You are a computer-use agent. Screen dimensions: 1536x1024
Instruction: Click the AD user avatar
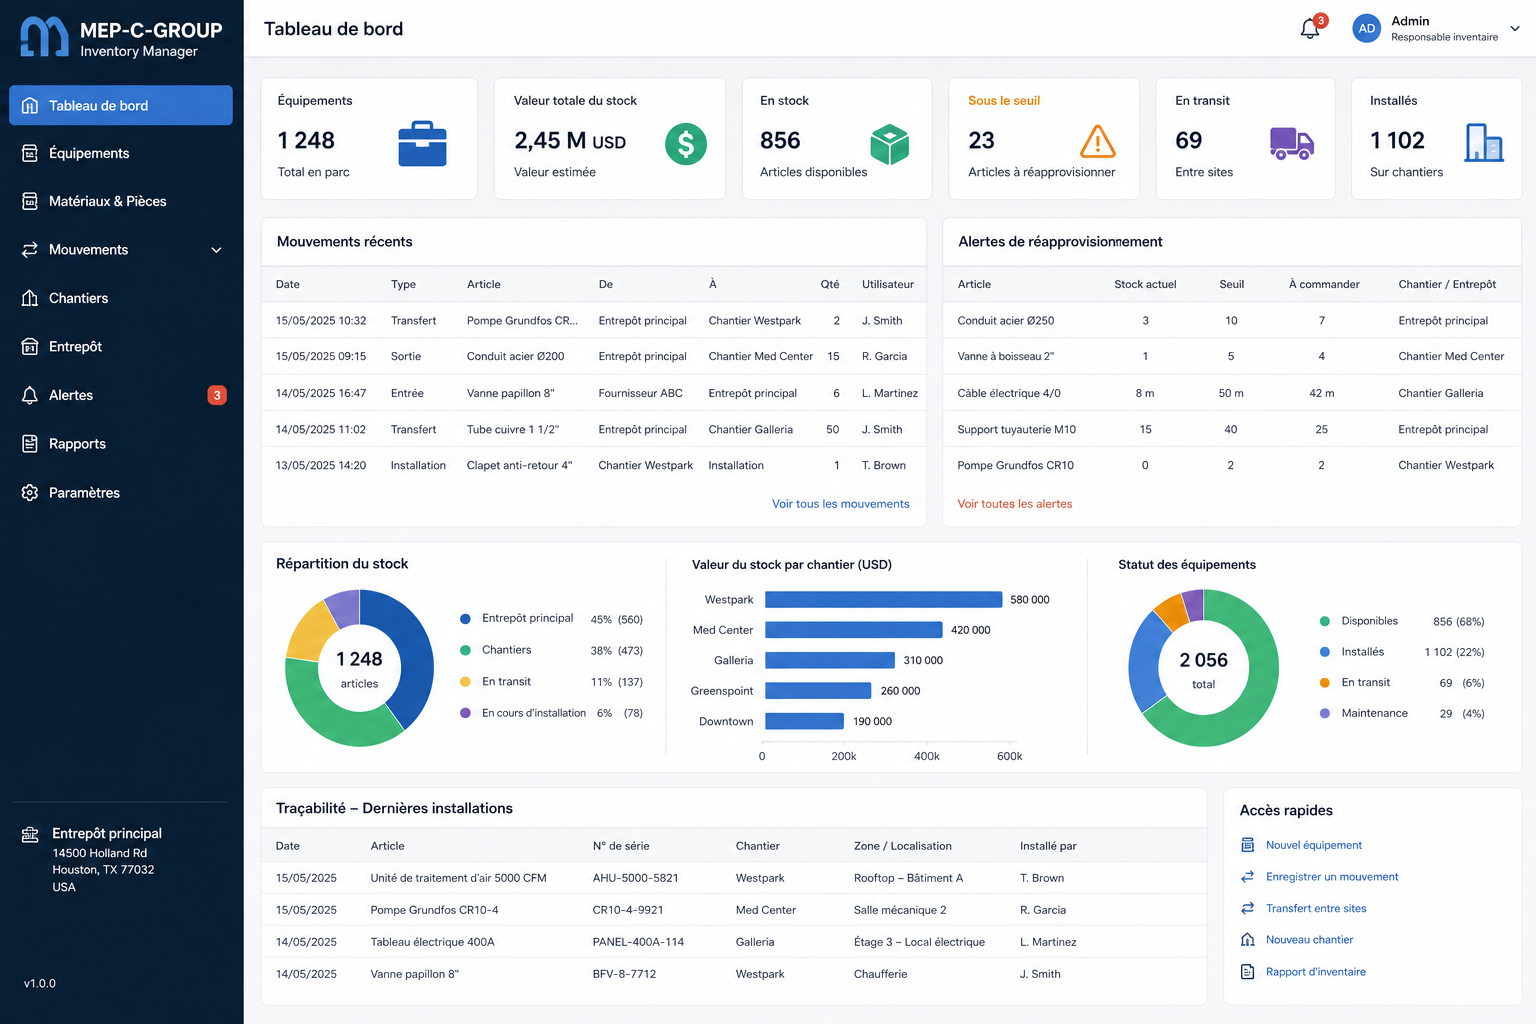pos(1366,29)
